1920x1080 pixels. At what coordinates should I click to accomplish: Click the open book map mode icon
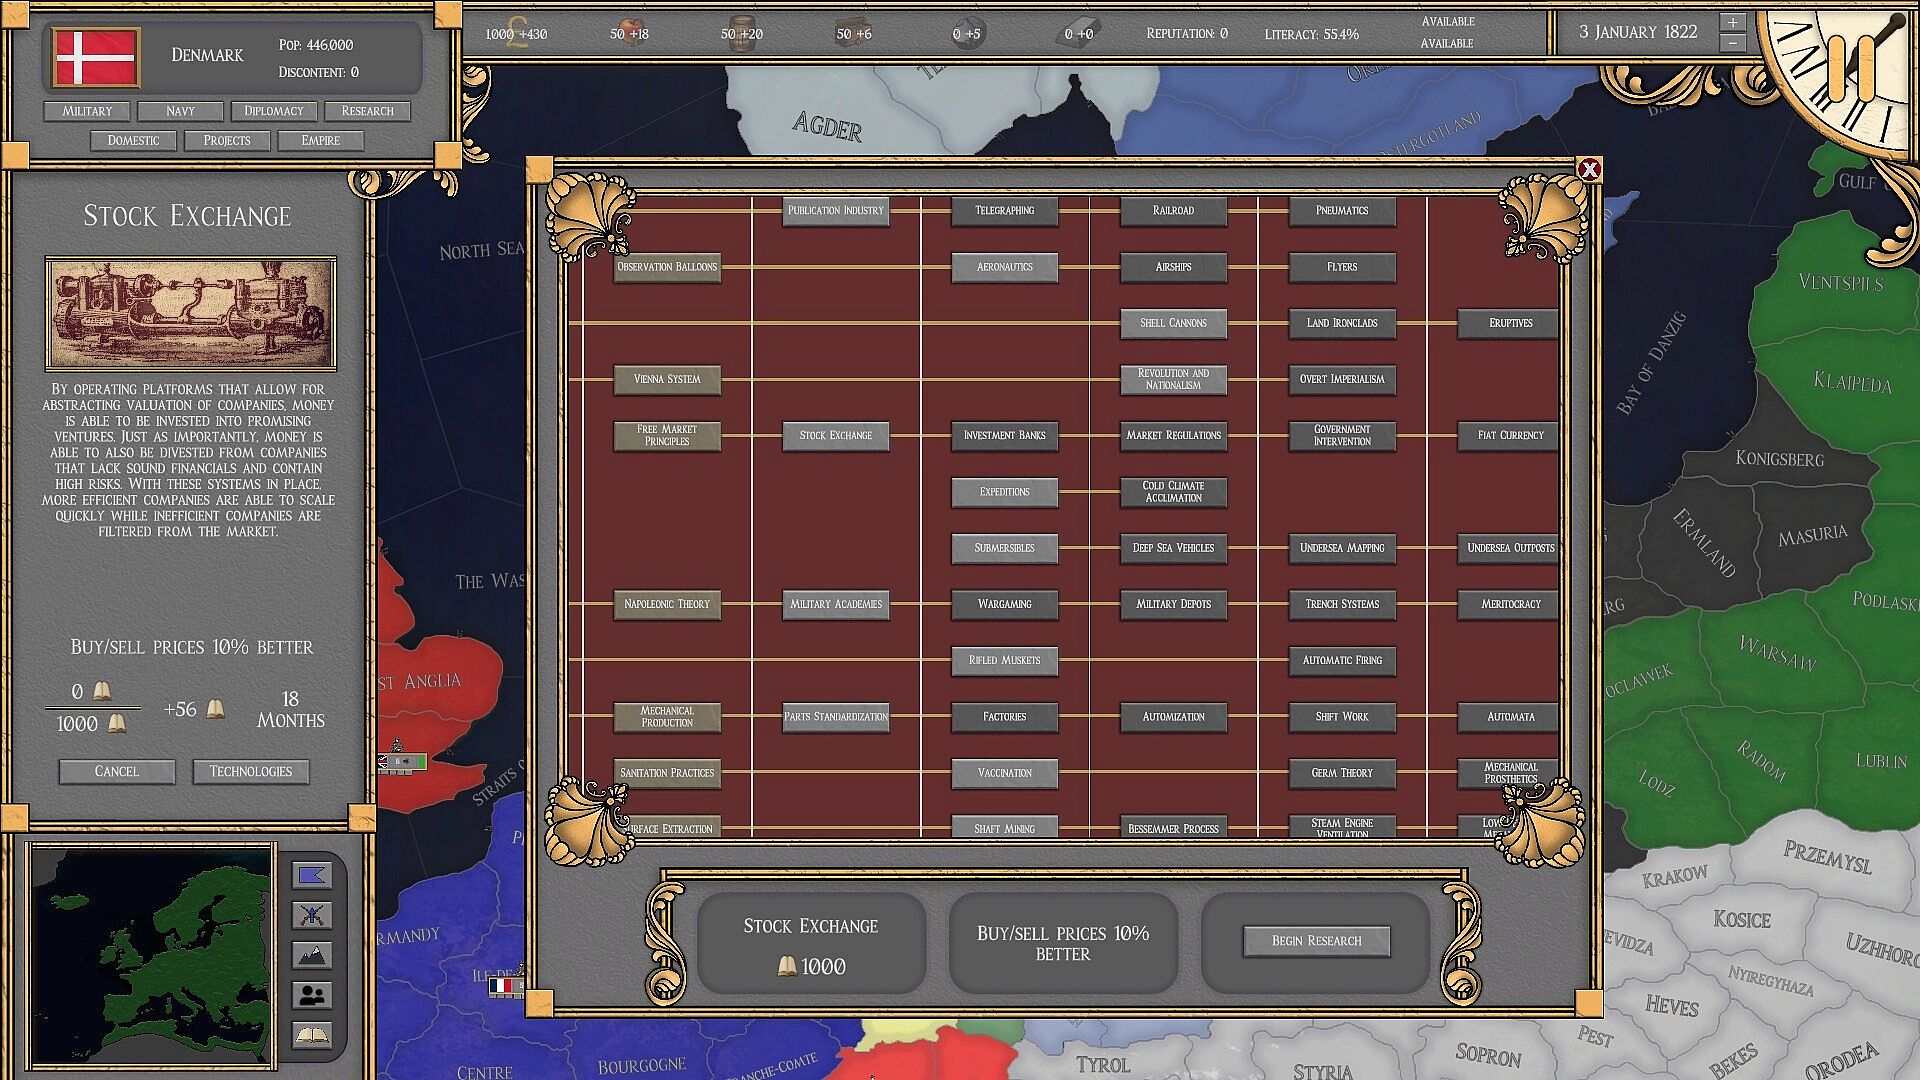tap(312, 1035)
